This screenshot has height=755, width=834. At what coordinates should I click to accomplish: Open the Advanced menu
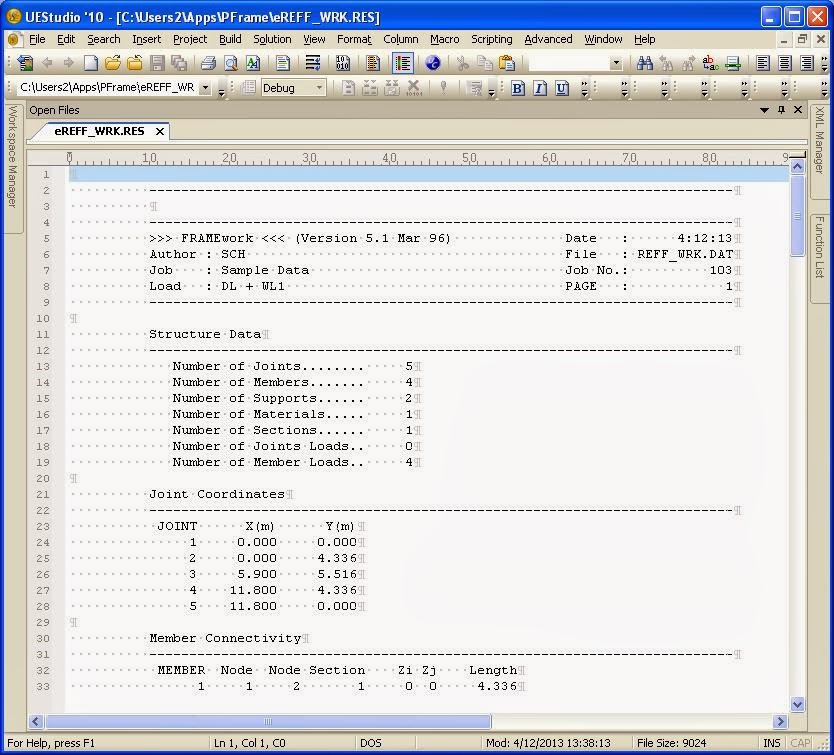(548, 39)
